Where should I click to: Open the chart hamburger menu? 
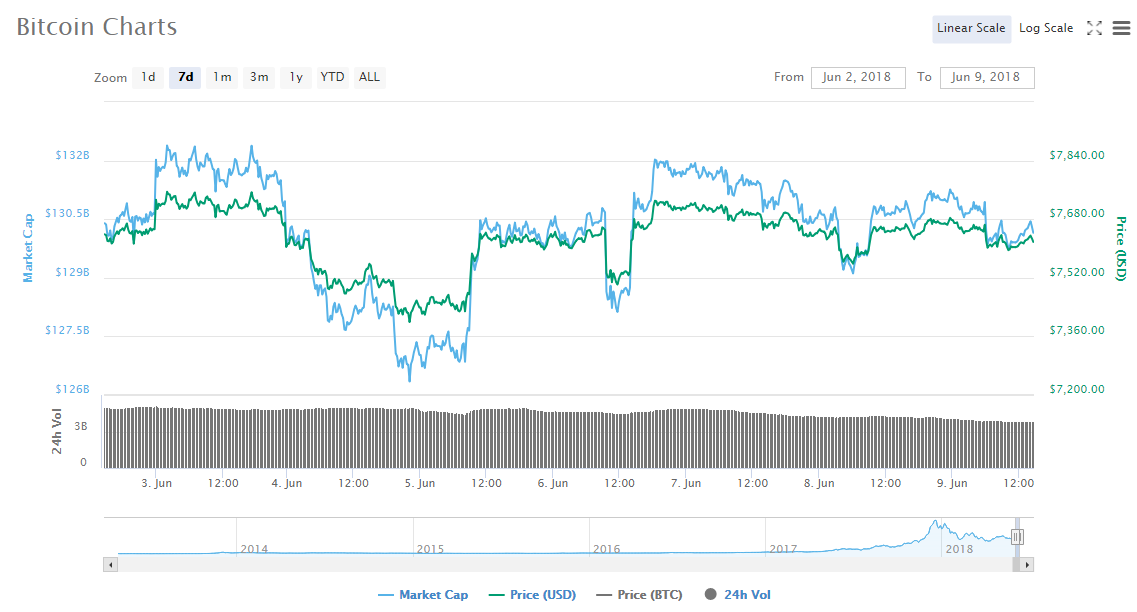tap(1121, 28)
